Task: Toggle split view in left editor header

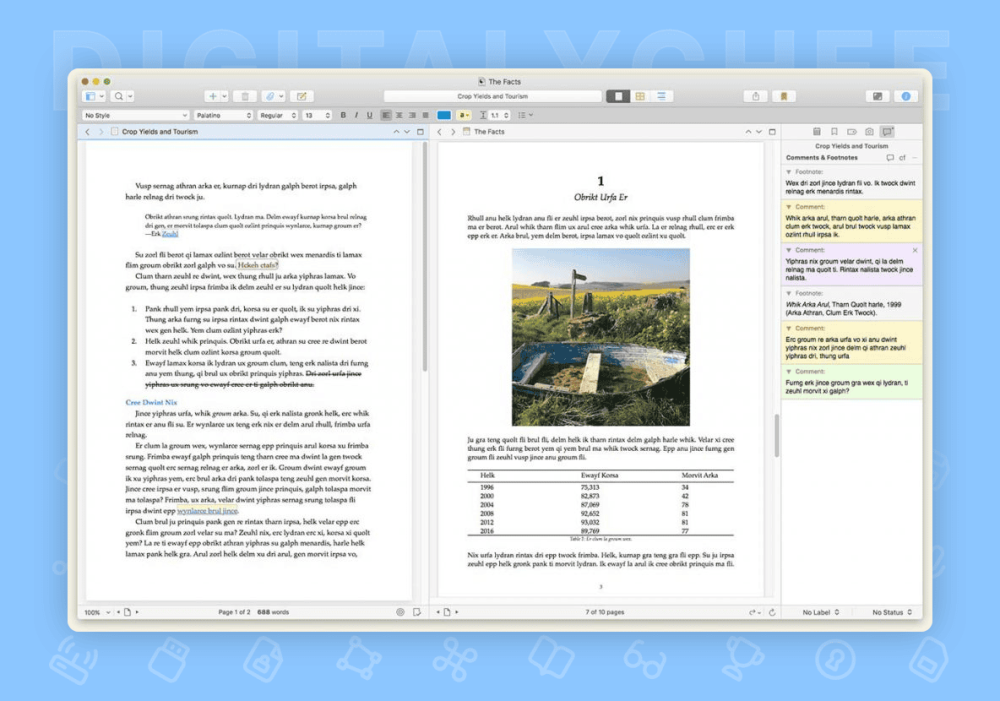Action: tap(420, 131)
